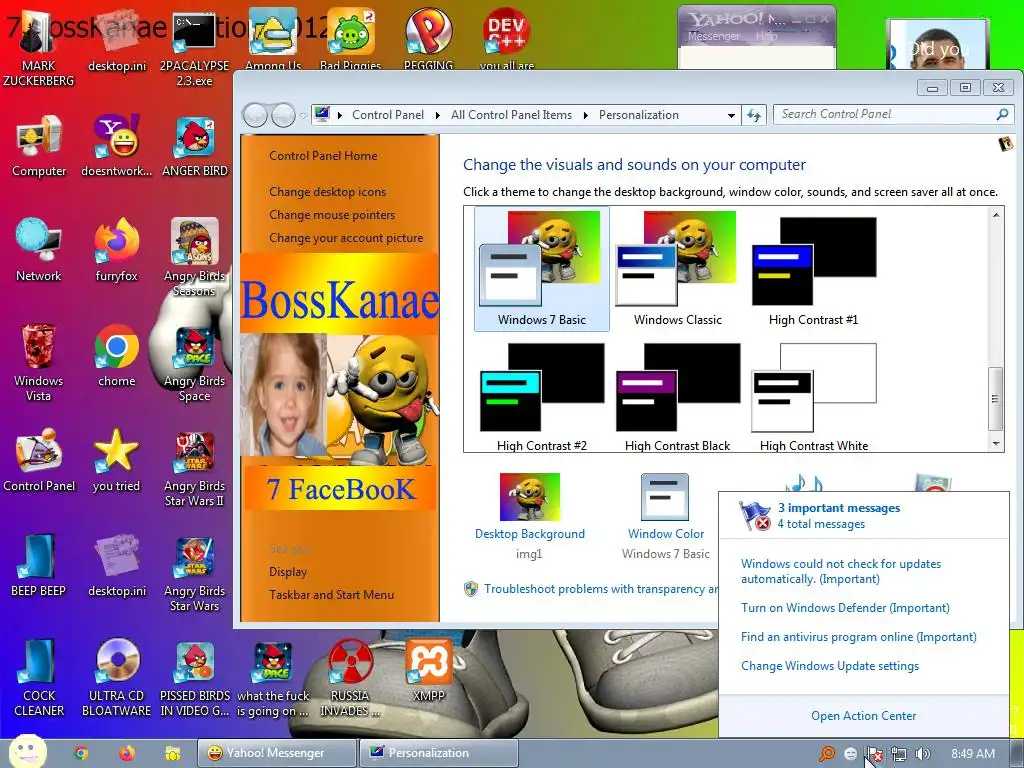The height and width of the screenshot is (768, 1024).
Task: Click the network tray icon
Action: (x=899, y=754)
